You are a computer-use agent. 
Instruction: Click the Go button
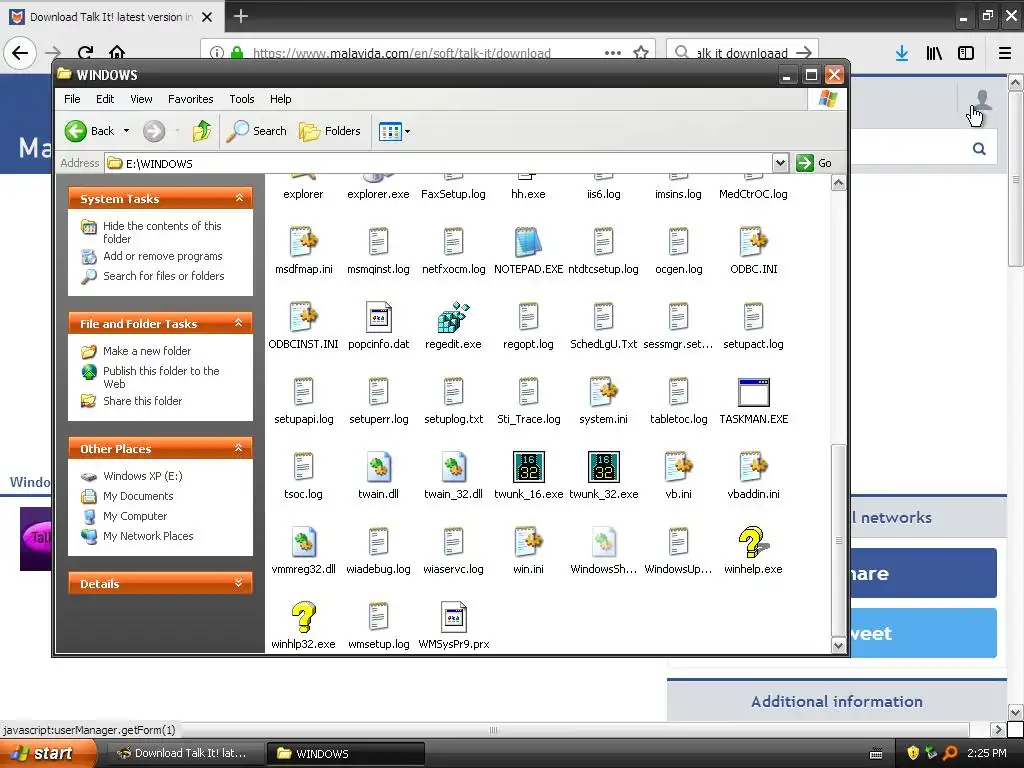coord(814,163)
